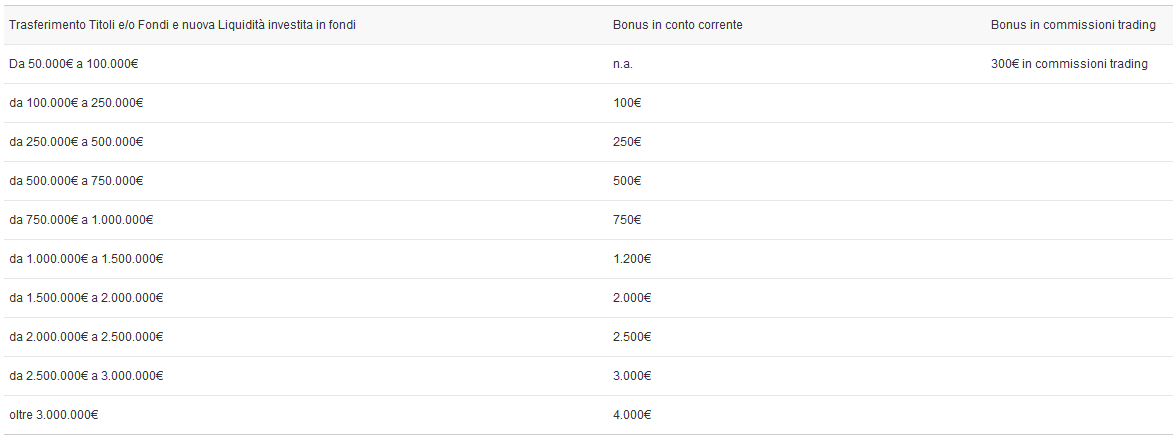Click the 'da 100.000€ a 250.000€' row label
This screenshot has height=440, width=1173.
(x=76, y=103)
